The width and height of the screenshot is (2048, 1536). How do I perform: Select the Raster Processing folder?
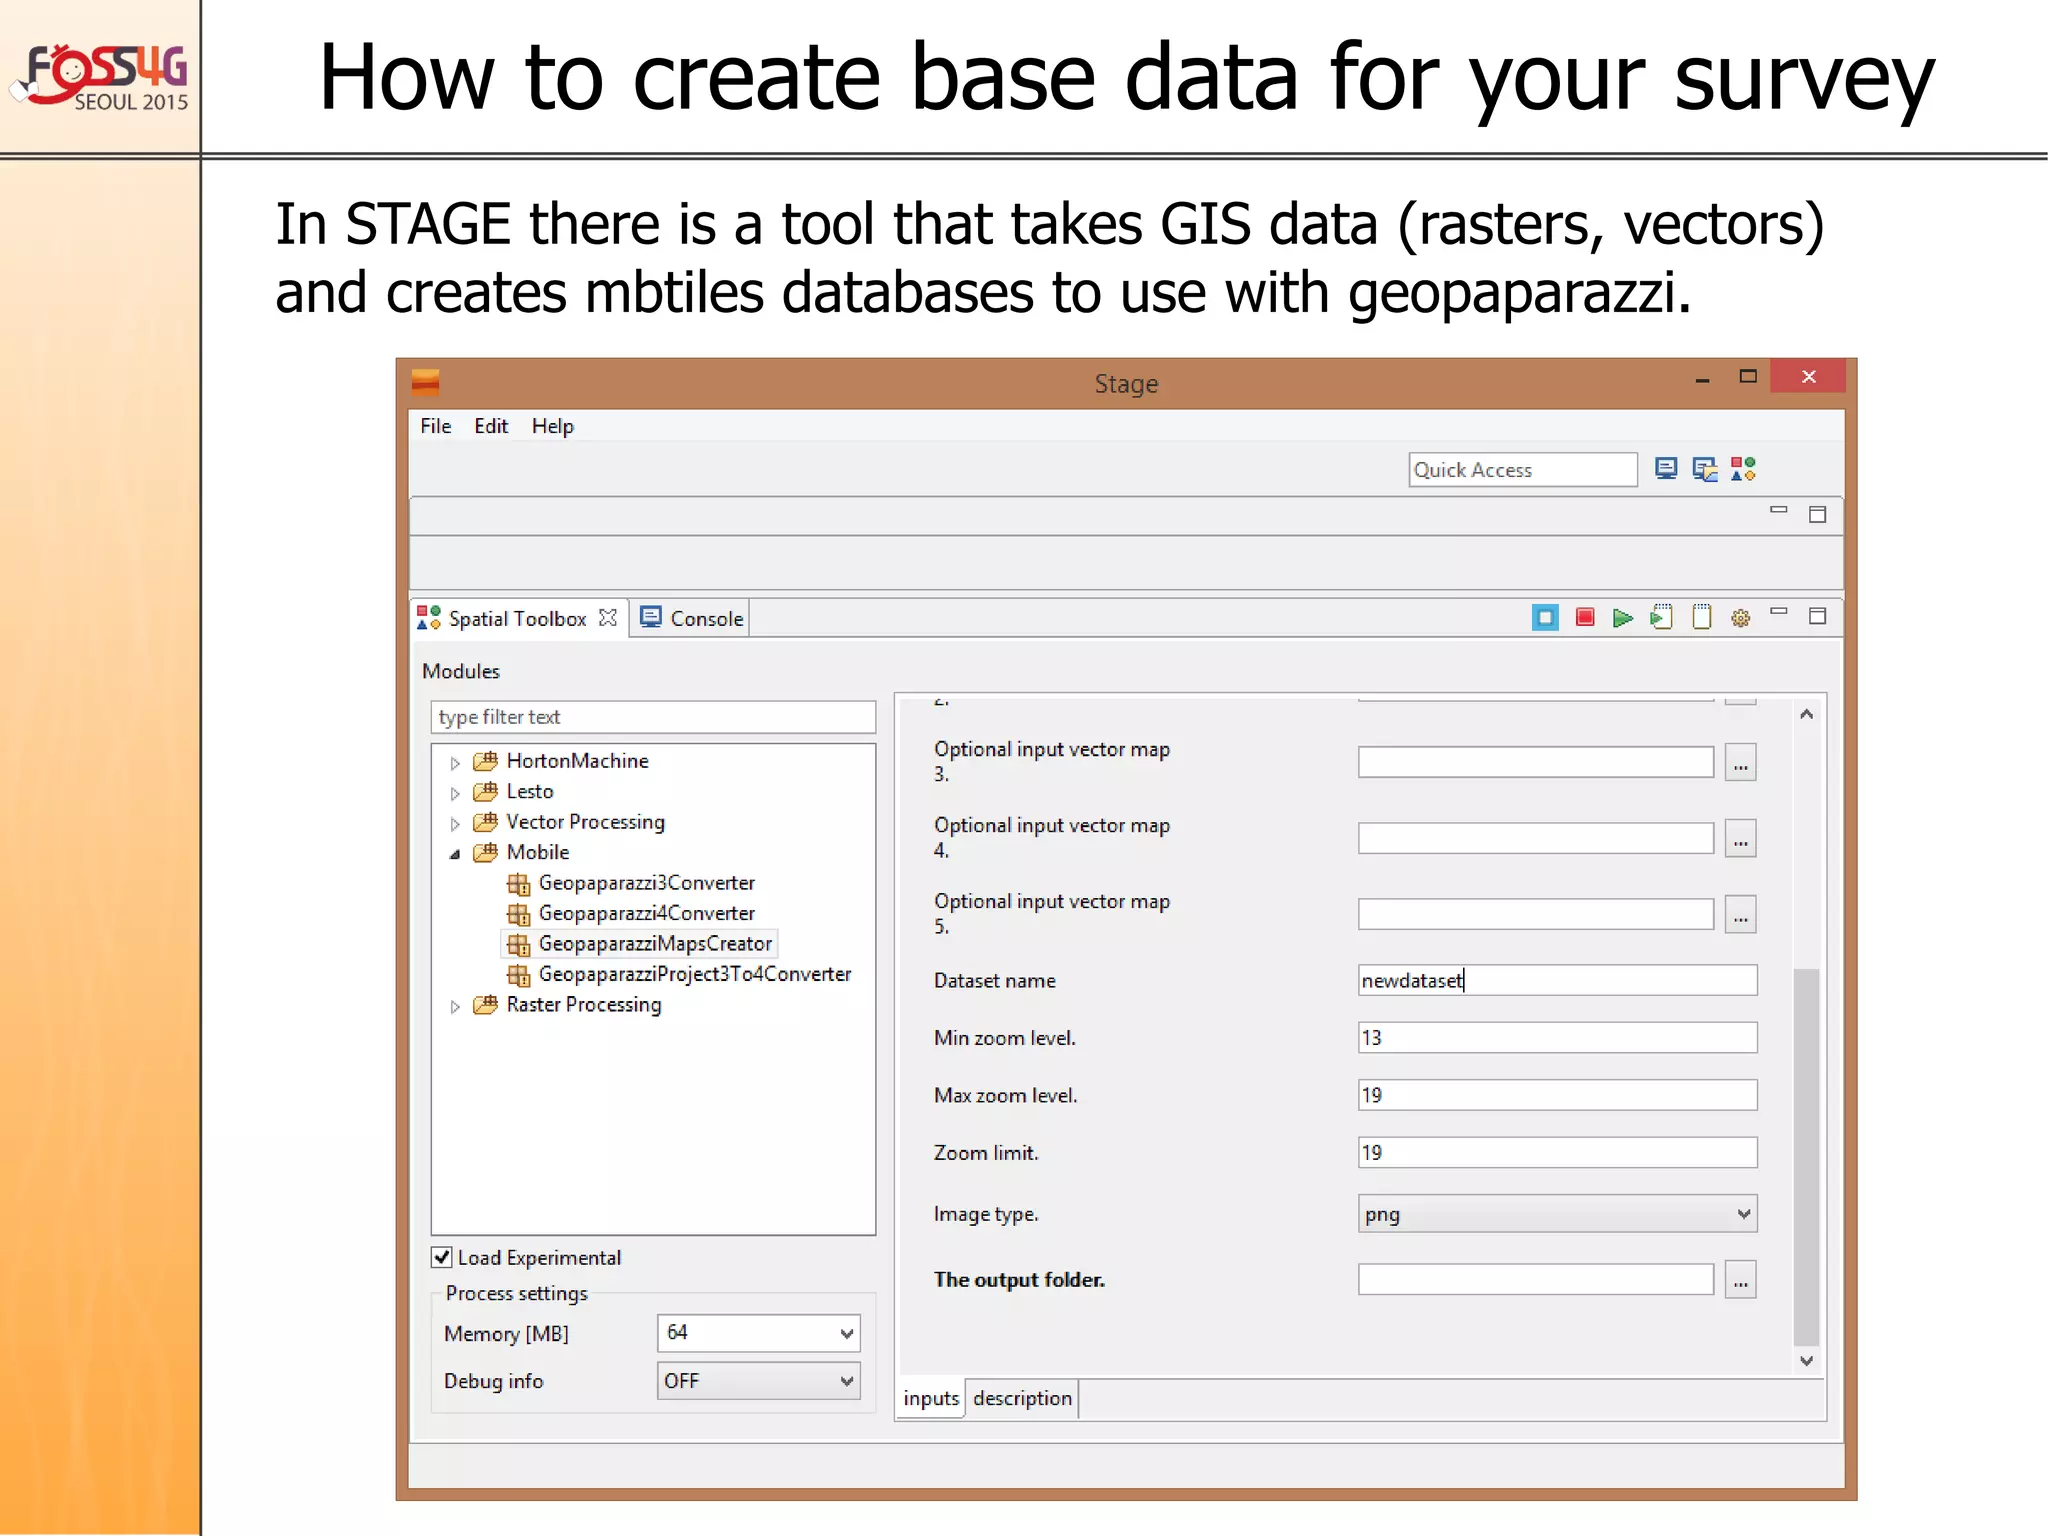click(567, 1004)
